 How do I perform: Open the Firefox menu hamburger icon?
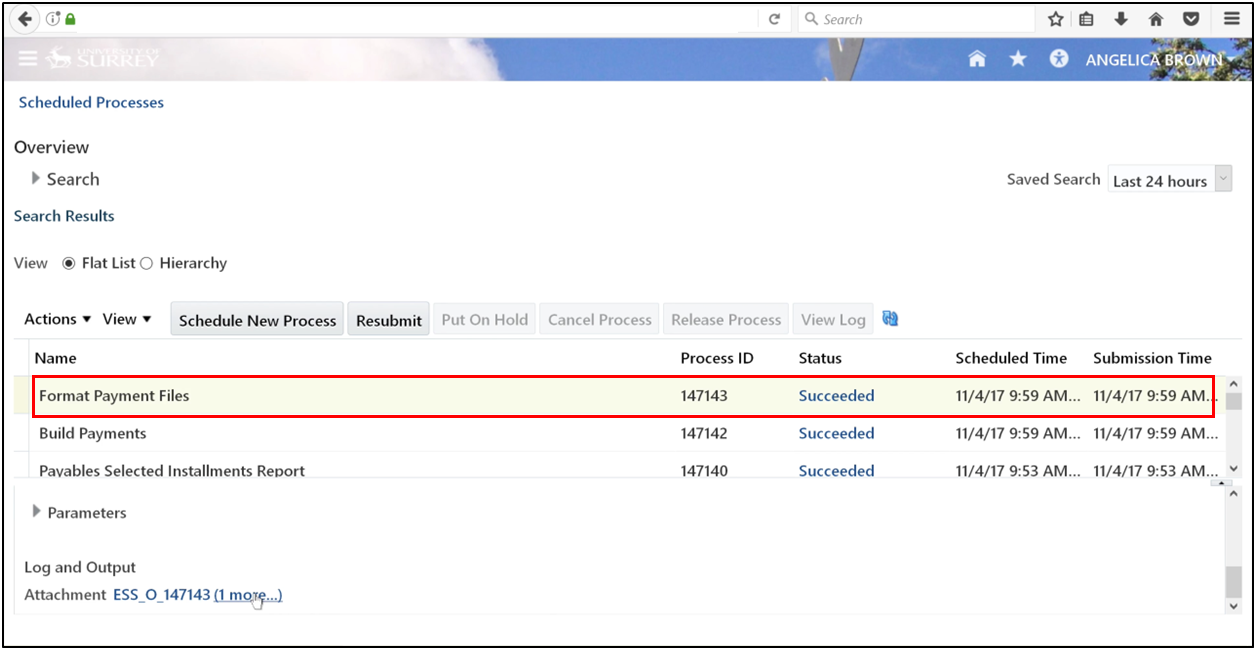click(x=1231, y=18)
